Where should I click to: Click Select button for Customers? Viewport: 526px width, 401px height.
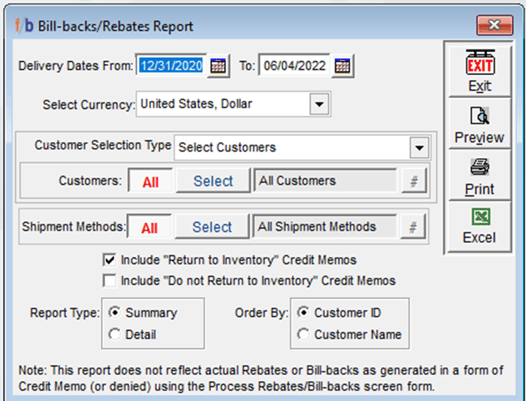pos(213,181)
